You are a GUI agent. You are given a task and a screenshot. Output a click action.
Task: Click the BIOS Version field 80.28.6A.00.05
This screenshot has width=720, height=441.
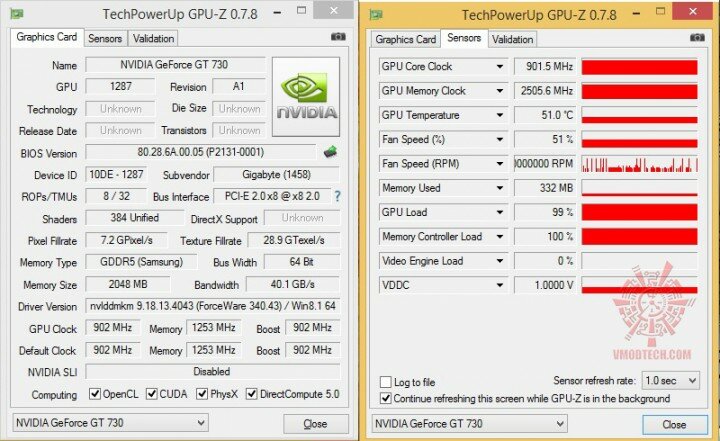coord(201,152)
